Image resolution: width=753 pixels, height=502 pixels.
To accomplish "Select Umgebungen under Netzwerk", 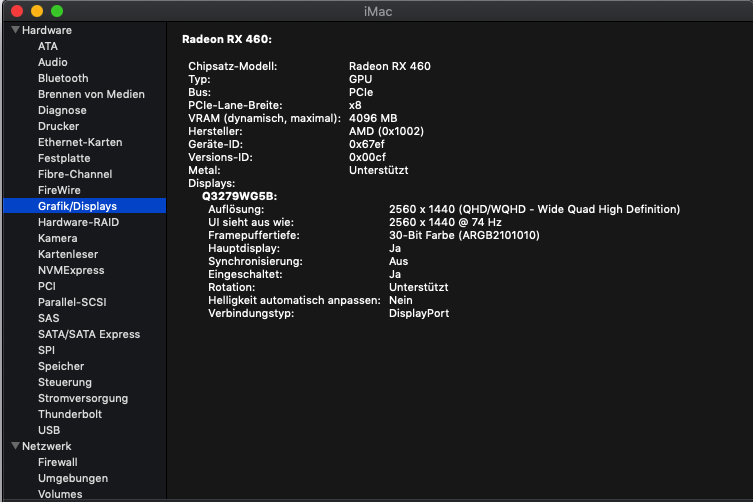I will tap(73, 478).
